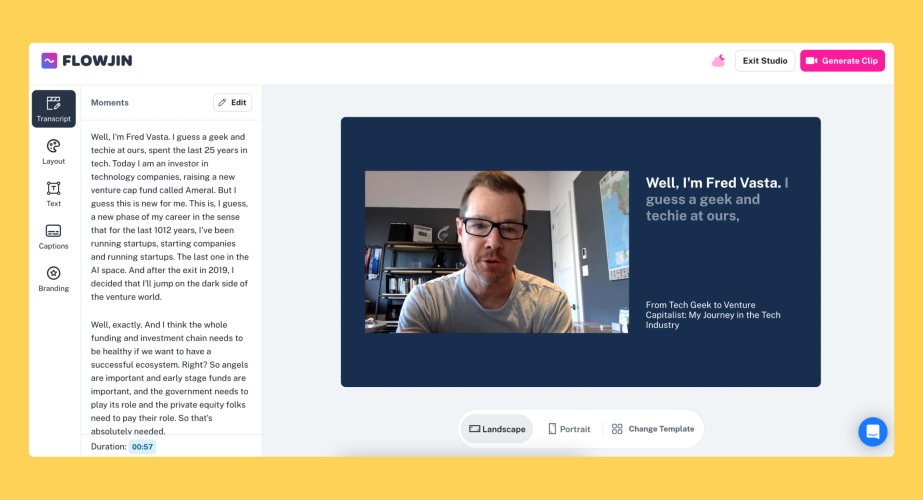Click the pink cloud icon in header
This screenshot has height=500, width=923.
(718, 61)
